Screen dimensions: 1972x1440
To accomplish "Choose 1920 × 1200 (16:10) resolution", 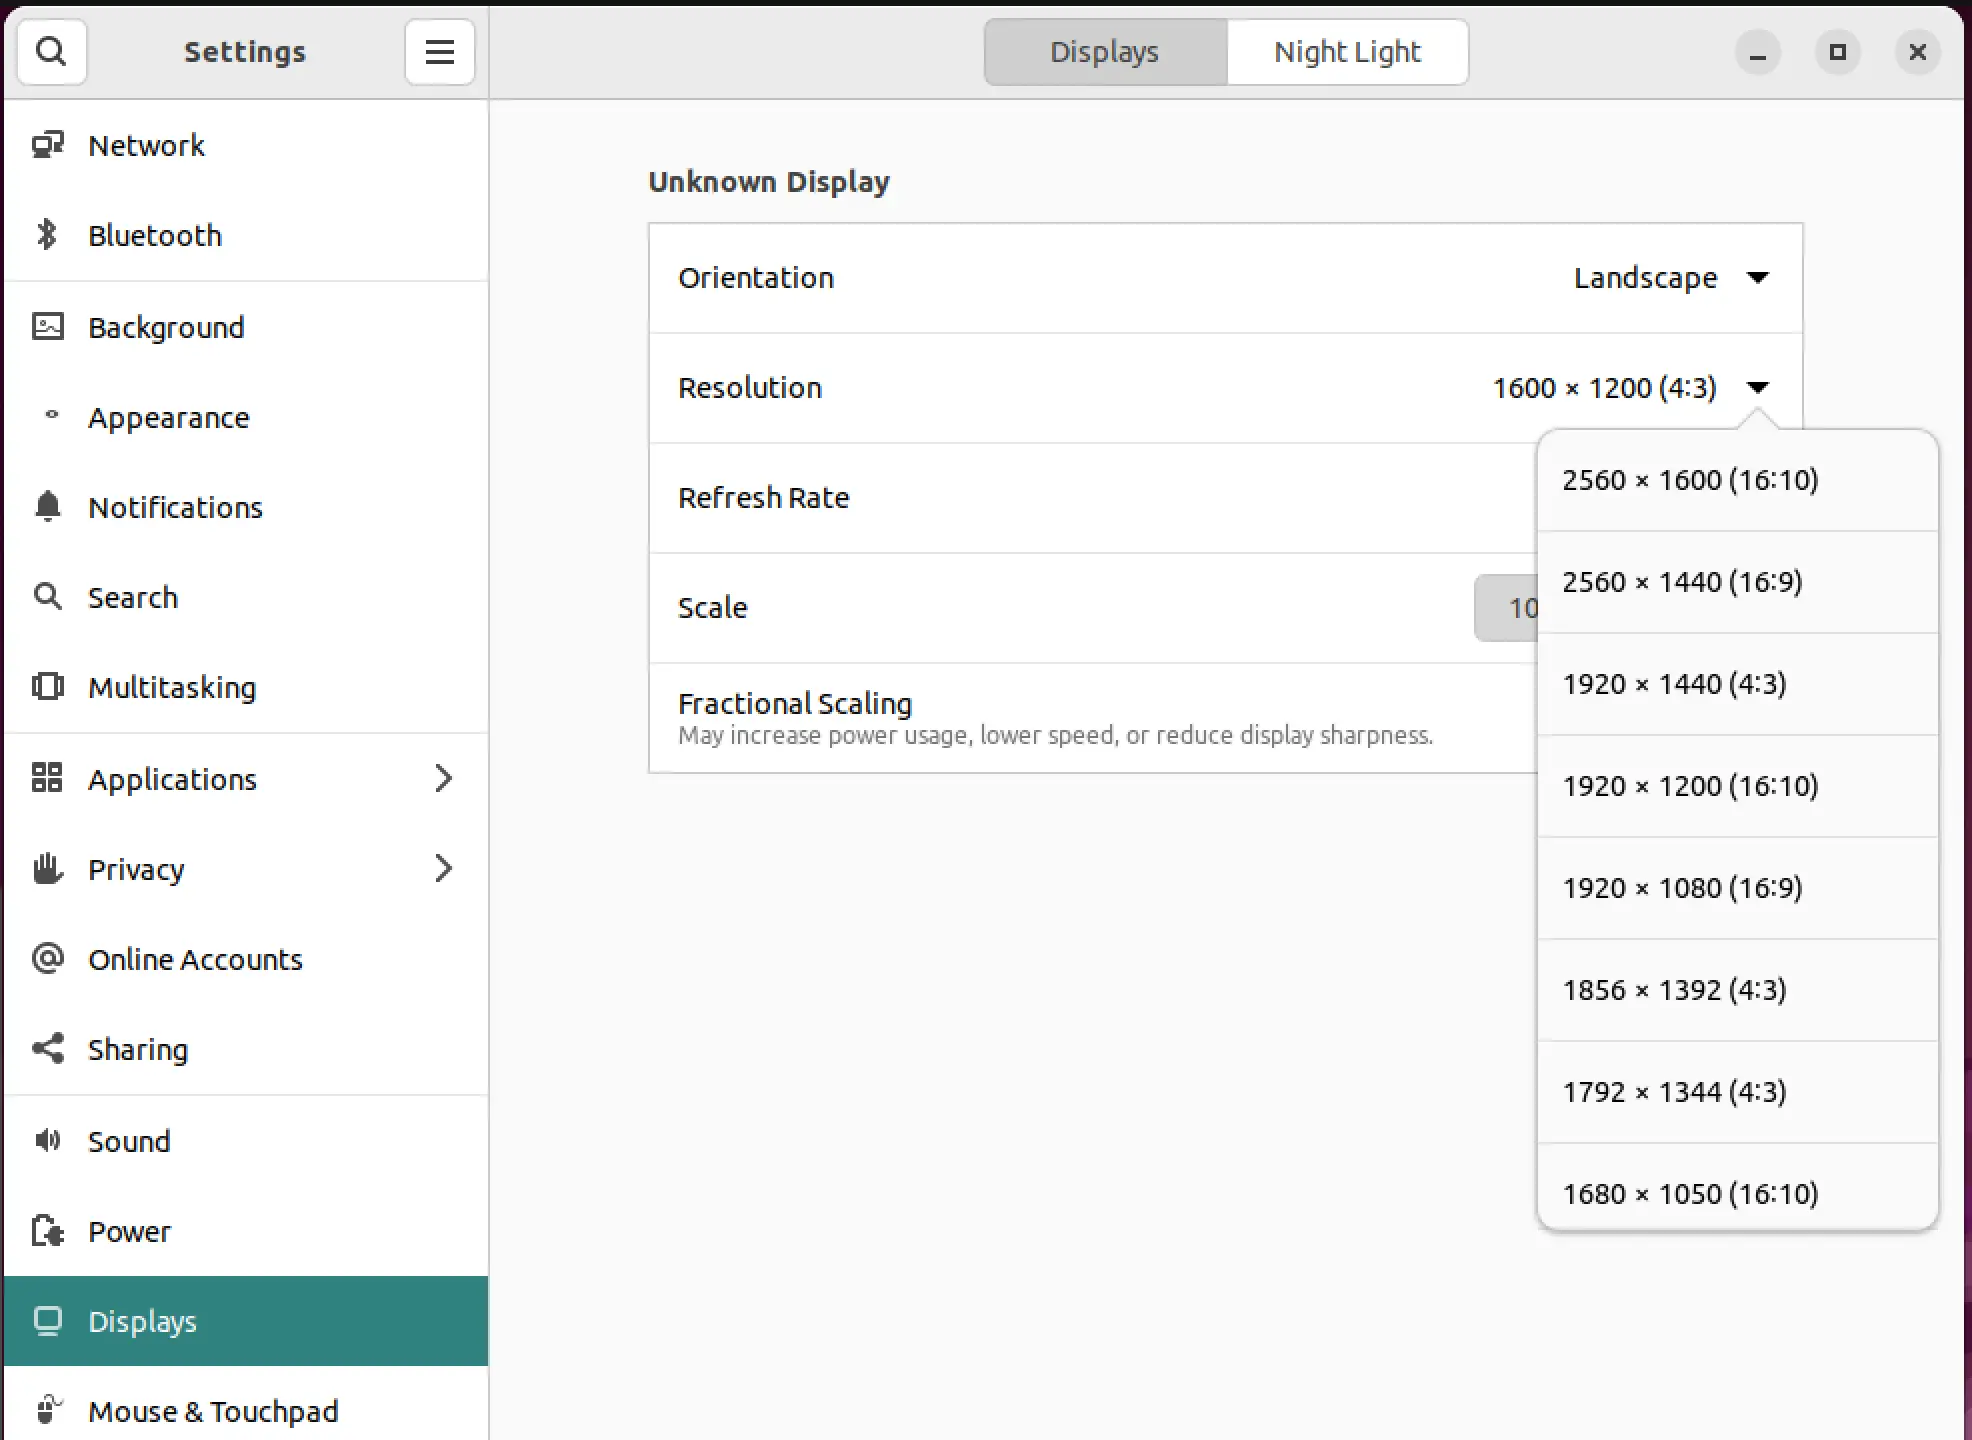I will (x=1737, y=786).
